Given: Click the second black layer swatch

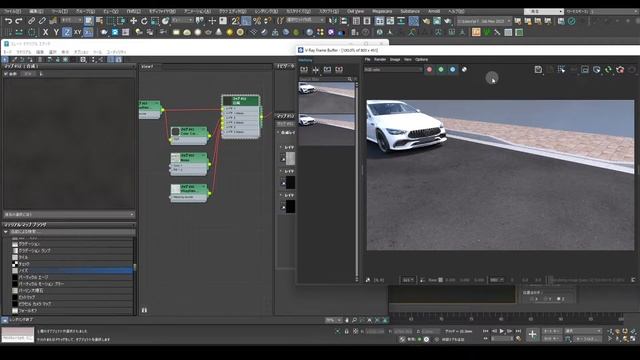Looking at the screenshot, I should [x=290, y=182].
